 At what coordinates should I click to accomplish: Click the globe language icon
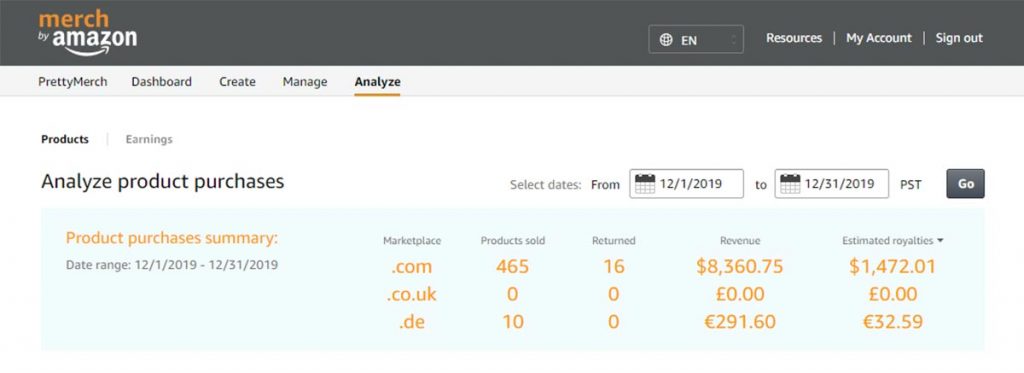[666, 40]
